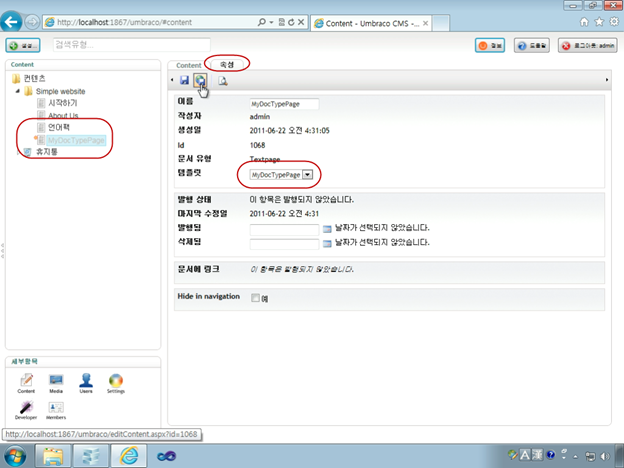Image resolution: width=624 pixels, height=468 pixels.
Task: Click the Save and publish icon
Action: tap(200, 80)
